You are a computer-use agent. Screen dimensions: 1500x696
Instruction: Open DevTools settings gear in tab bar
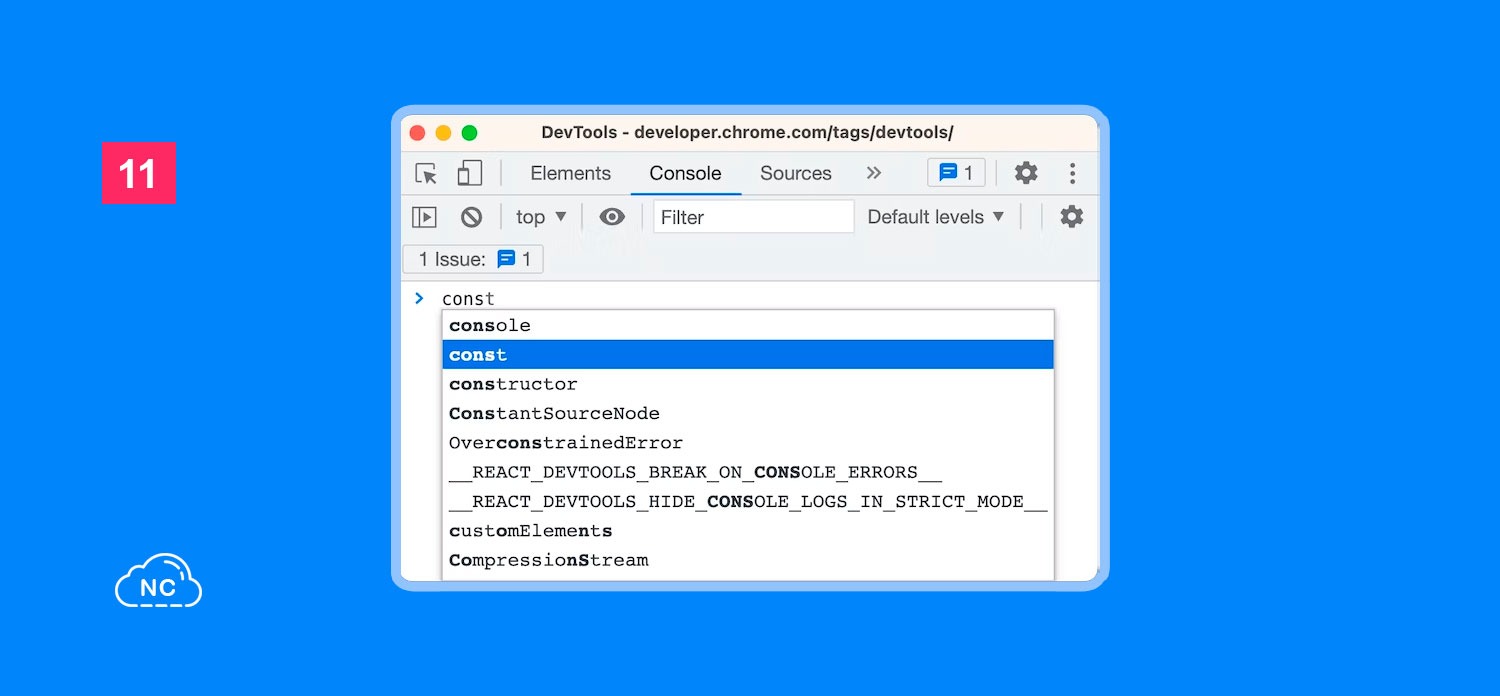(1026, 173)
